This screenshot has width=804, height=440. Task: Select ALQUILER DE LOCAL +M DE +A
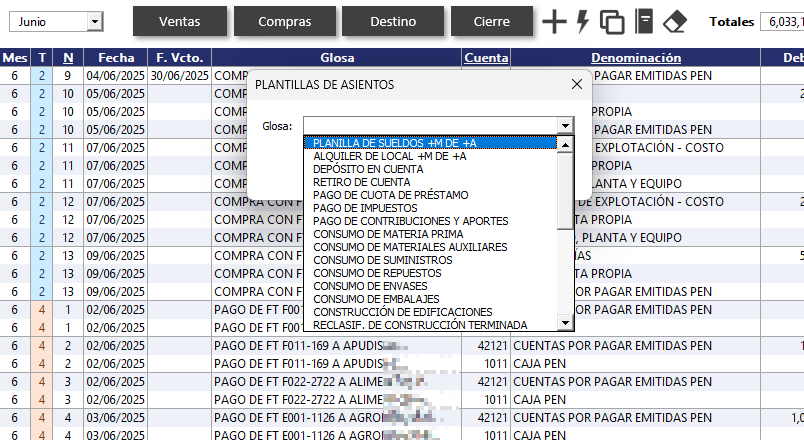pyautogui.click(x=430, y=156)
